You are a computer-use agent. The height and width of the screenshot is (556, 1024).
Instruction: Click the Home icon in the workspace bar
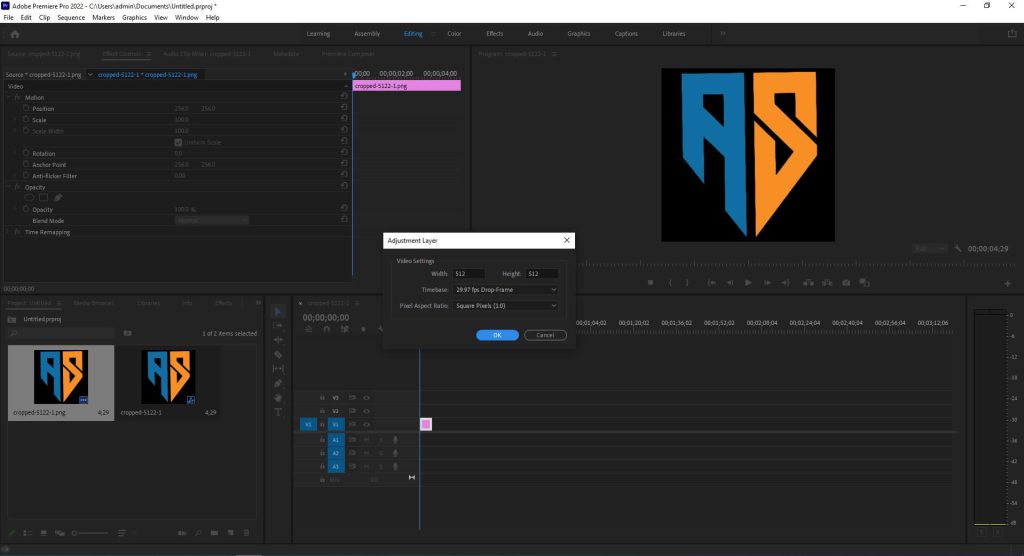pyautogui.click(x=14, y=34)
